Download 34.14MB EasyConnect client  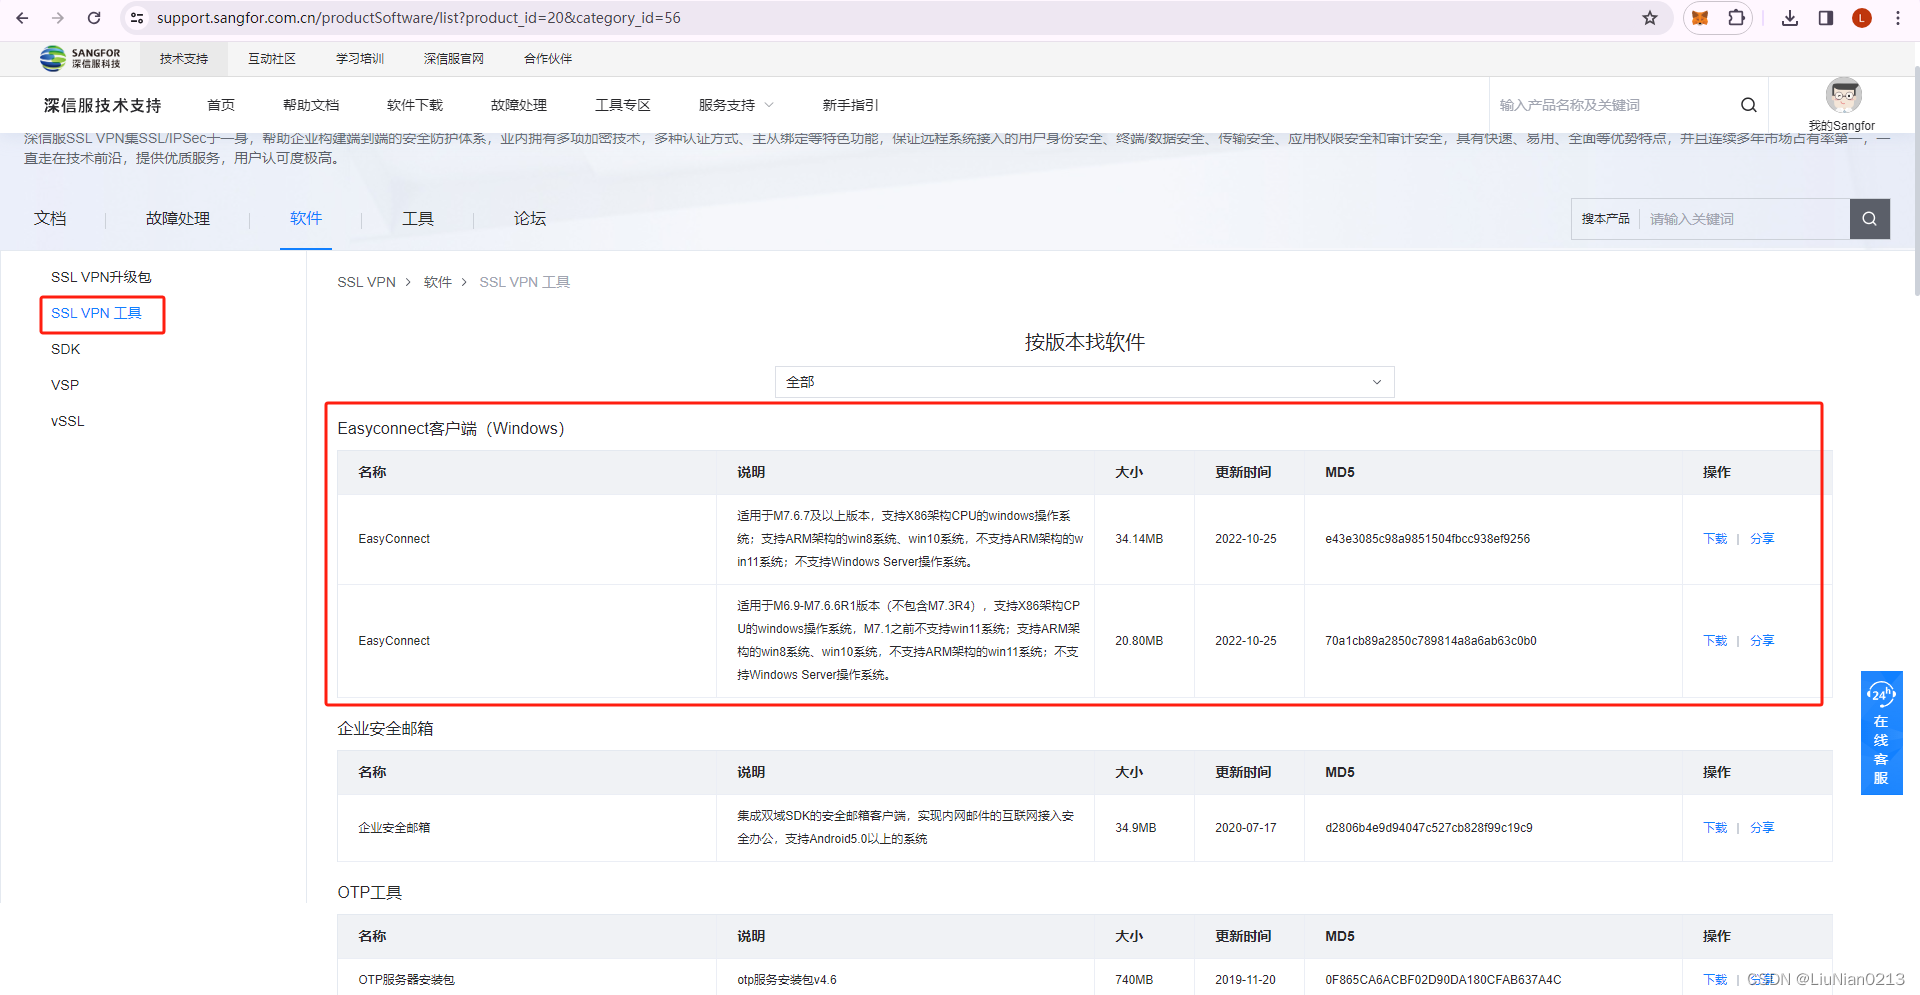click(1715, 539)
